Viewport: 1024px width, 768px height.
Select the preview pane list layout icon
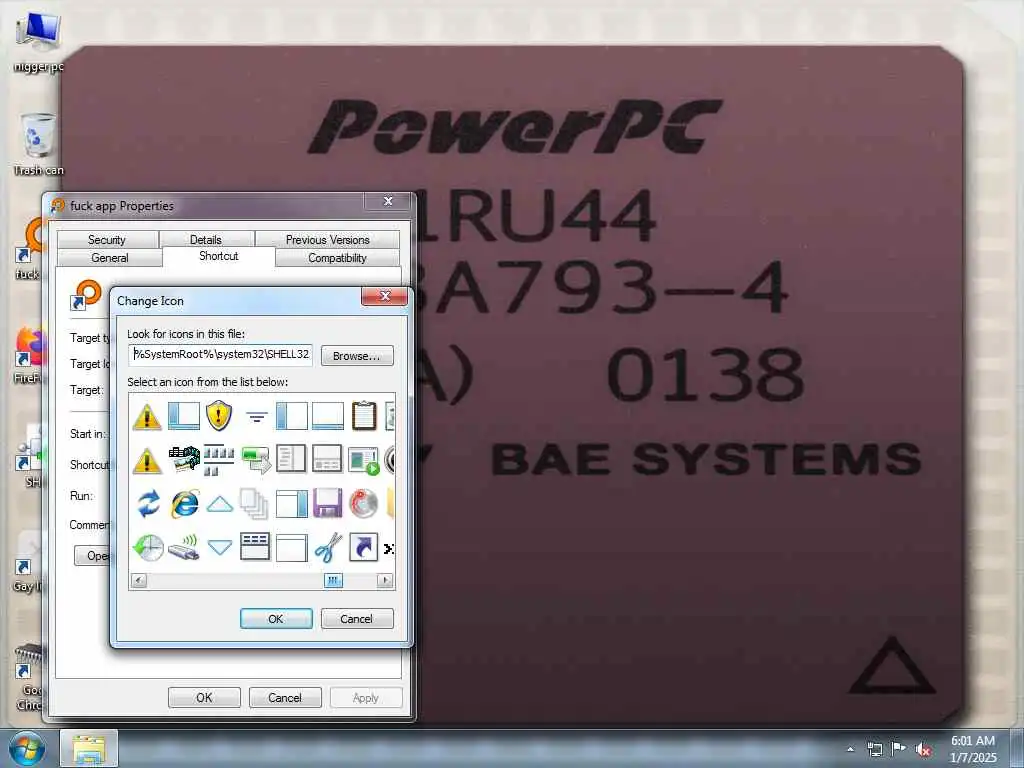click(291, 459)
